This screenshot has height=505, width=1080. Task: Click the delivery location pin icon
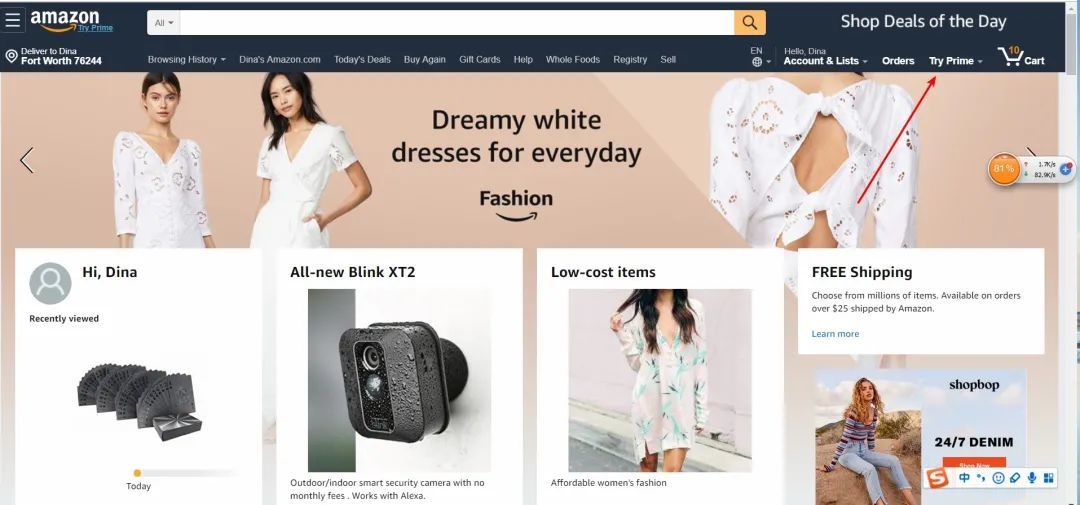point(11,56)
